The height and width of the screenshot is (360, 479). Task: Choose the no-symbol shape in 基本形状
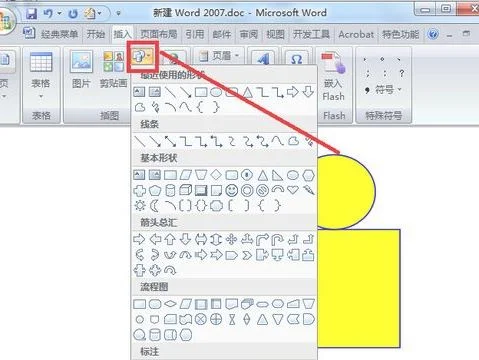[x=263, y=190]
